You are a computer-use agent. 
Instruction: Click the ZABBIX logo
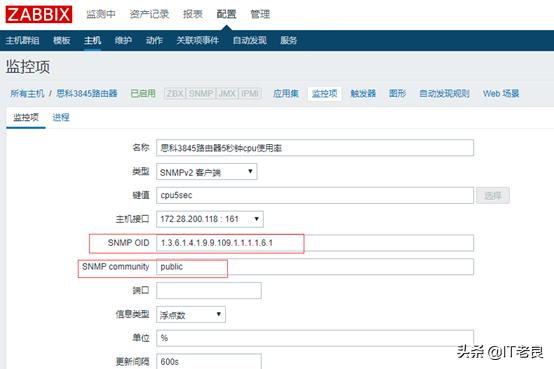pos(39,14)
